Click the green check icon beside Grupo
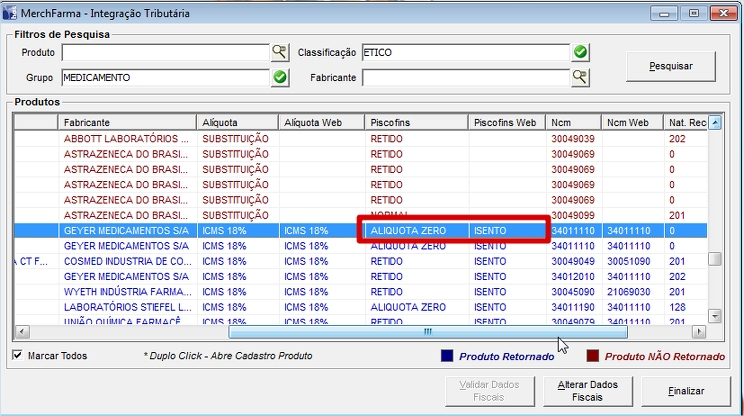 280,77
